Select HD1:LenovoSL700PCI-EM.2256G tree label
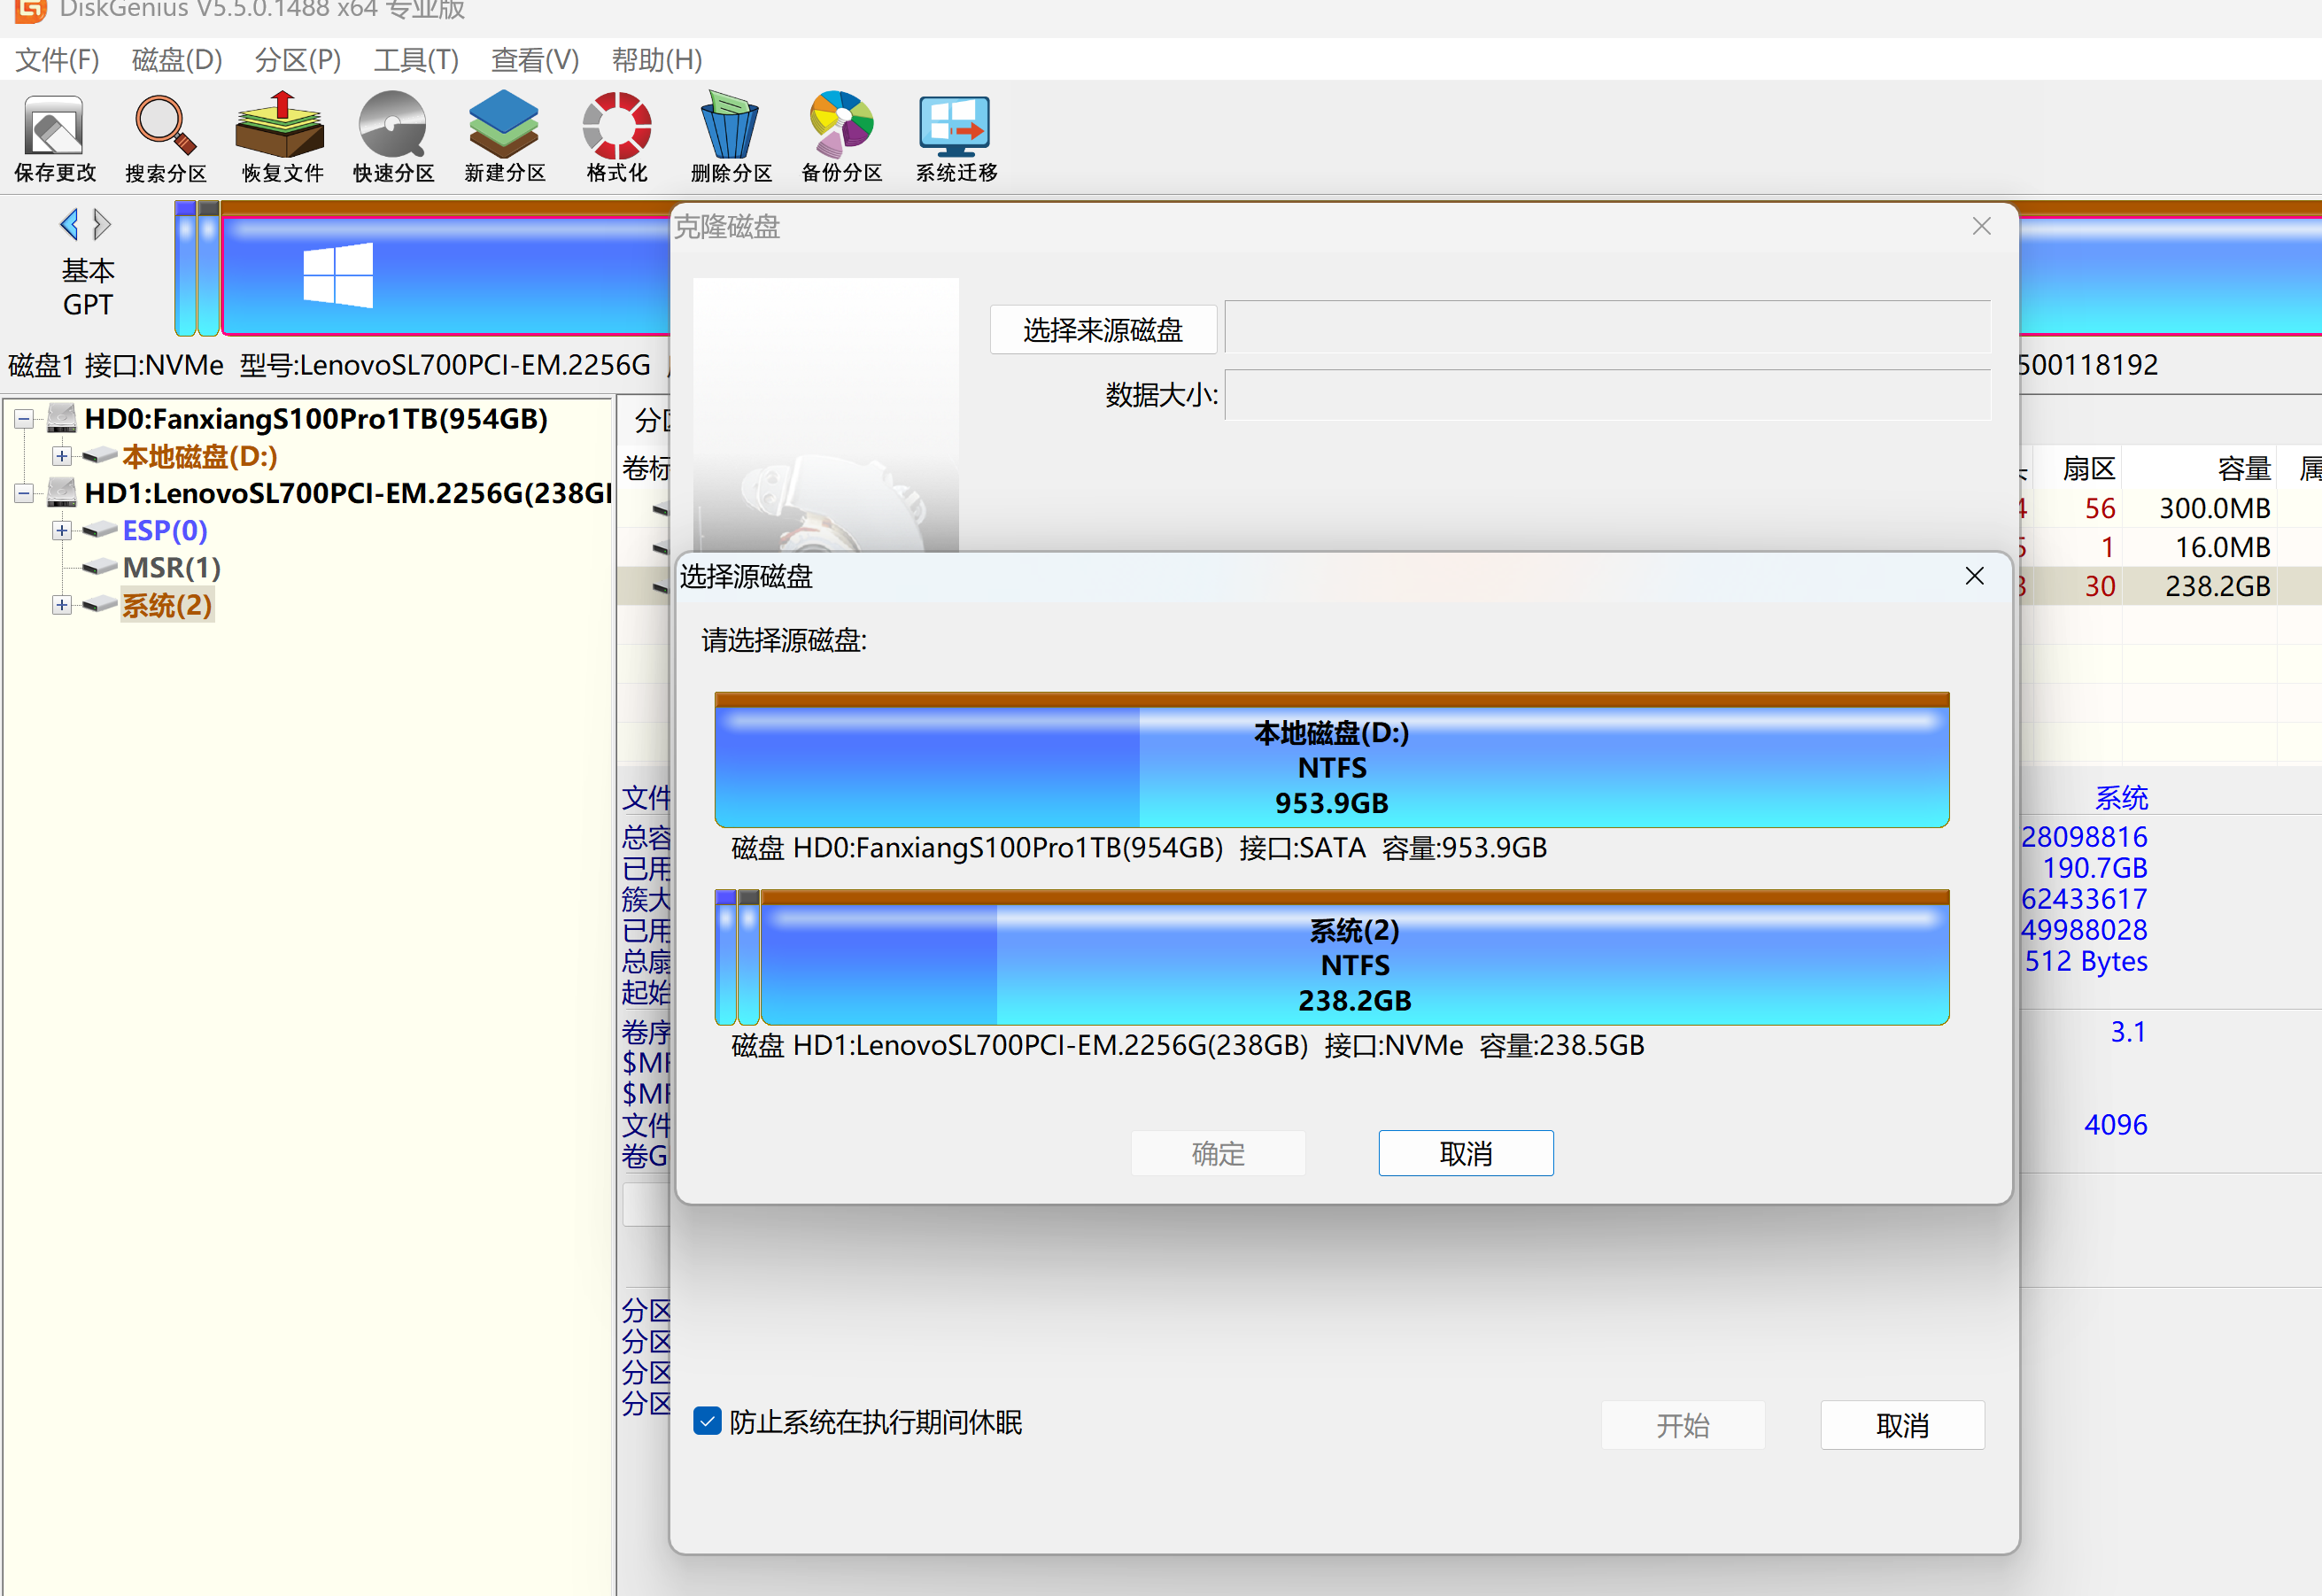This screenshot has height=1596, width=2322. click(348, 492)
